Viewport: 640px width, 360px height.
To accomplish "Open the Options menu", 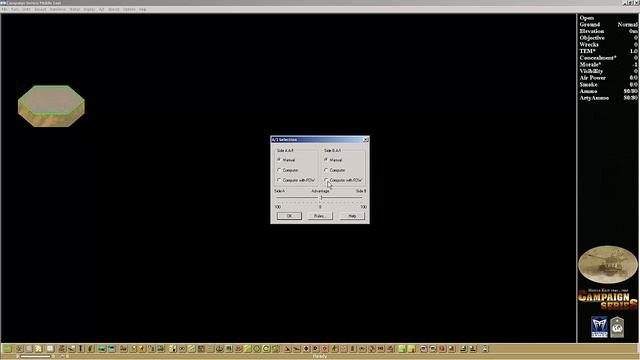I will click(129, 9).
